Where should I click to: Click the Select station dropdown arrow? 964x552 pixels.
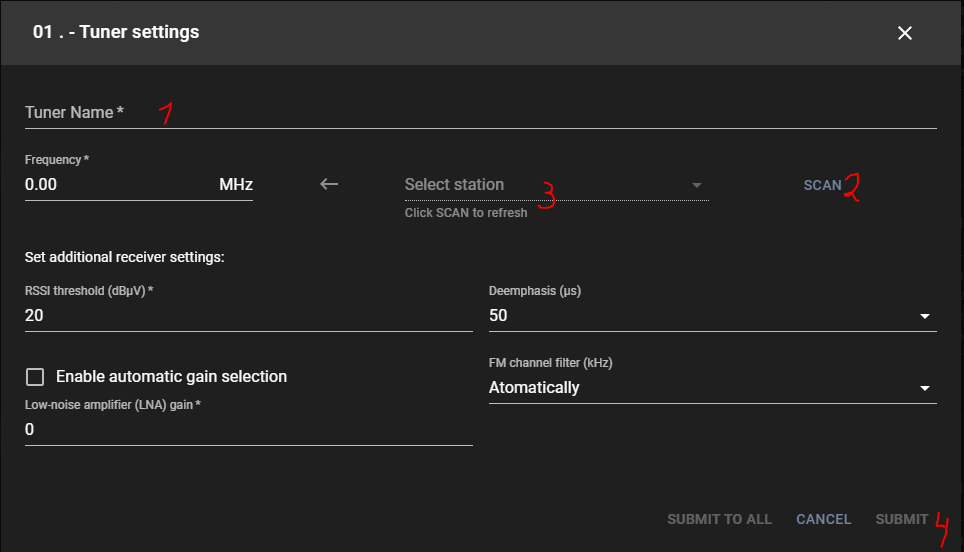tap(697, 185)
